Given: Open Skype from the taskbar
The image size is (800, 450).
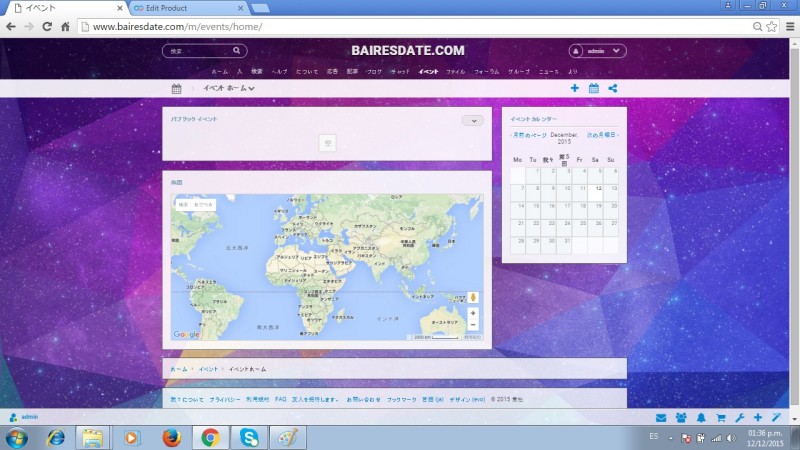Looking at the screenshot, I should pyautogui.click(x=249, y=438).
